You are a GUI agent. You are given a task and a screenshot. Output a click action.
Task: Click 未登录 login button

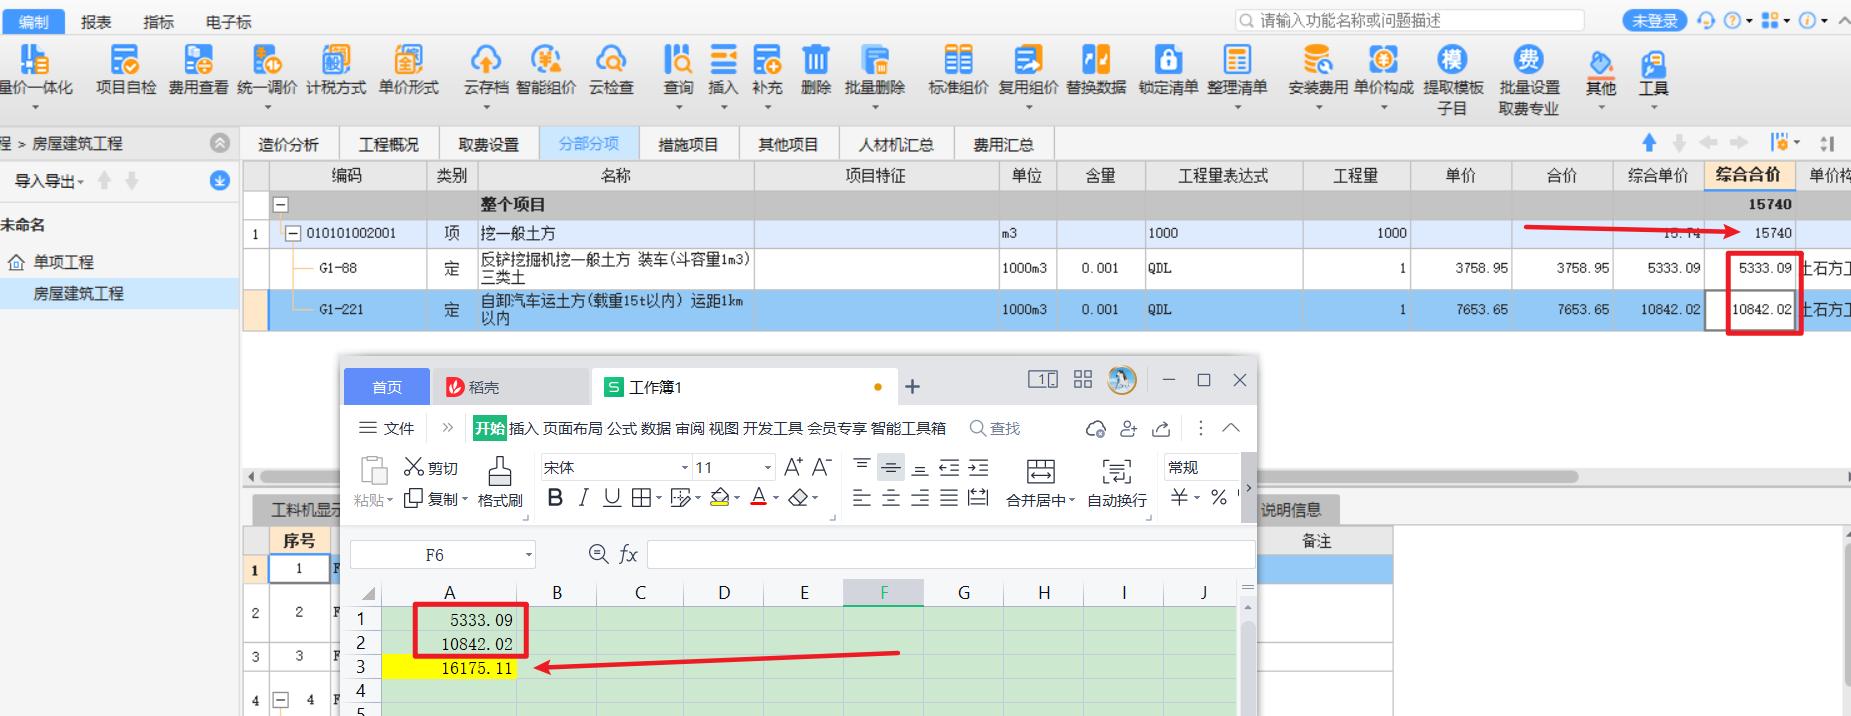click(x=1654, y=21)
